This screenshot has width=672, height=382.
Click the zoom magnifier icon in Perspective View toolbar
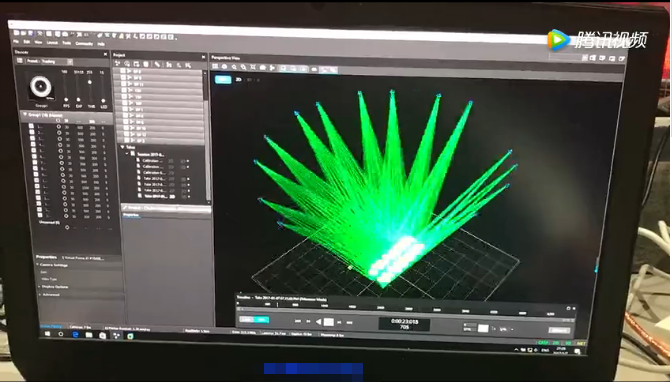[x=234, y=67]
